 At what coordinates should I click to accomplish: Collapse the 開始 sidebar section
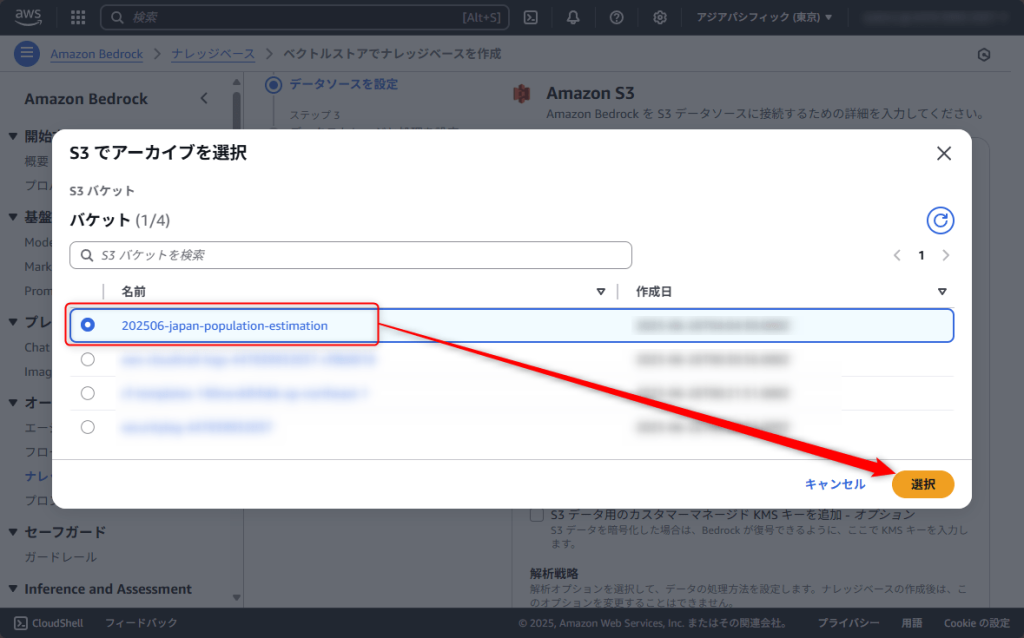pos(13,136)
